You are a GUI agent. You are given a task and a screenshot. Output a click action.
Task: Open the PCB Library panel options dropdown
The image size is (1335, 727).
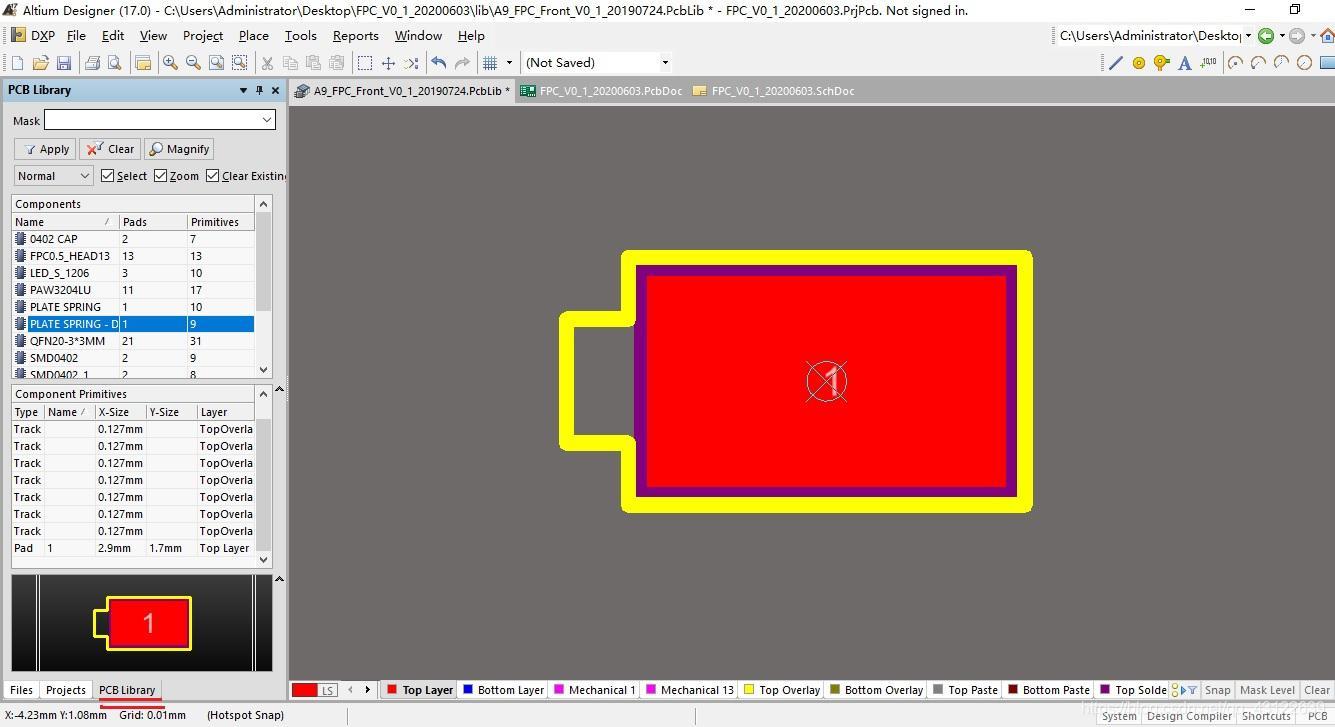click(243, 90)
